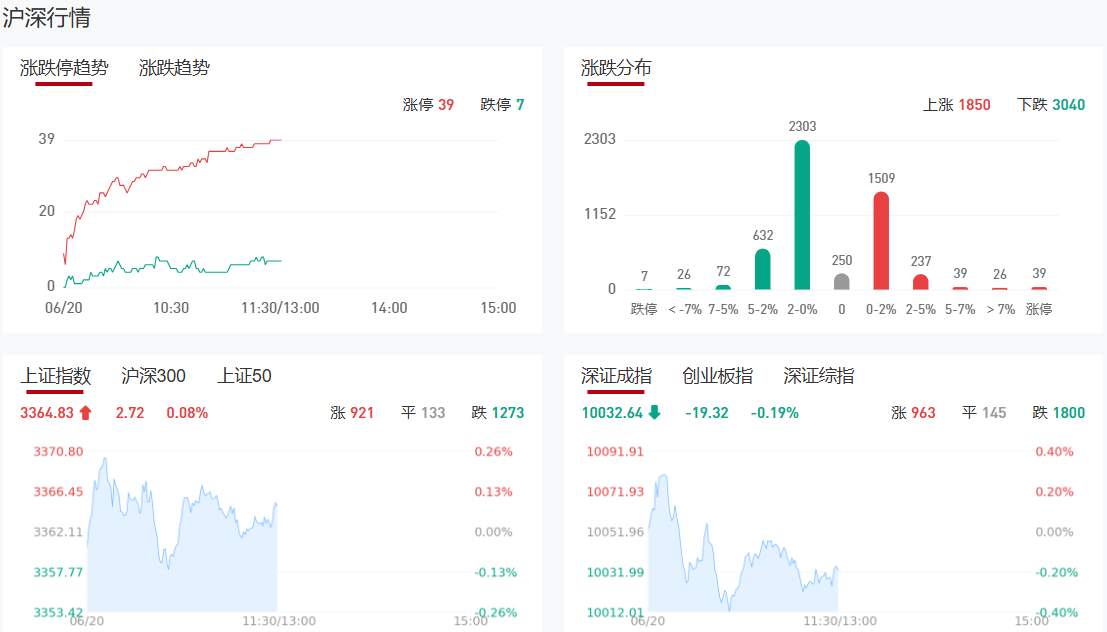Viewport: 1107px width, 632px height.
Task: Switch to the 深证综指 tab
Action: click(x=819, y=376)
